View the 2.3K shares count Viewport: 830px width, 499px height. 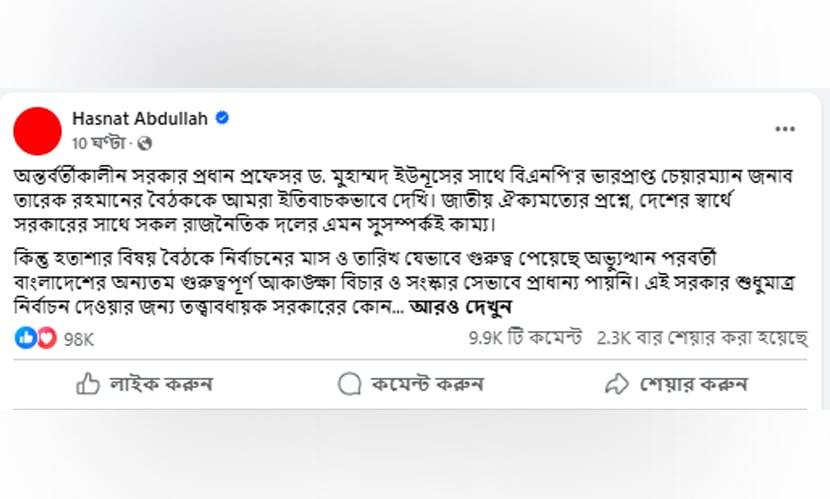point(702,338)
